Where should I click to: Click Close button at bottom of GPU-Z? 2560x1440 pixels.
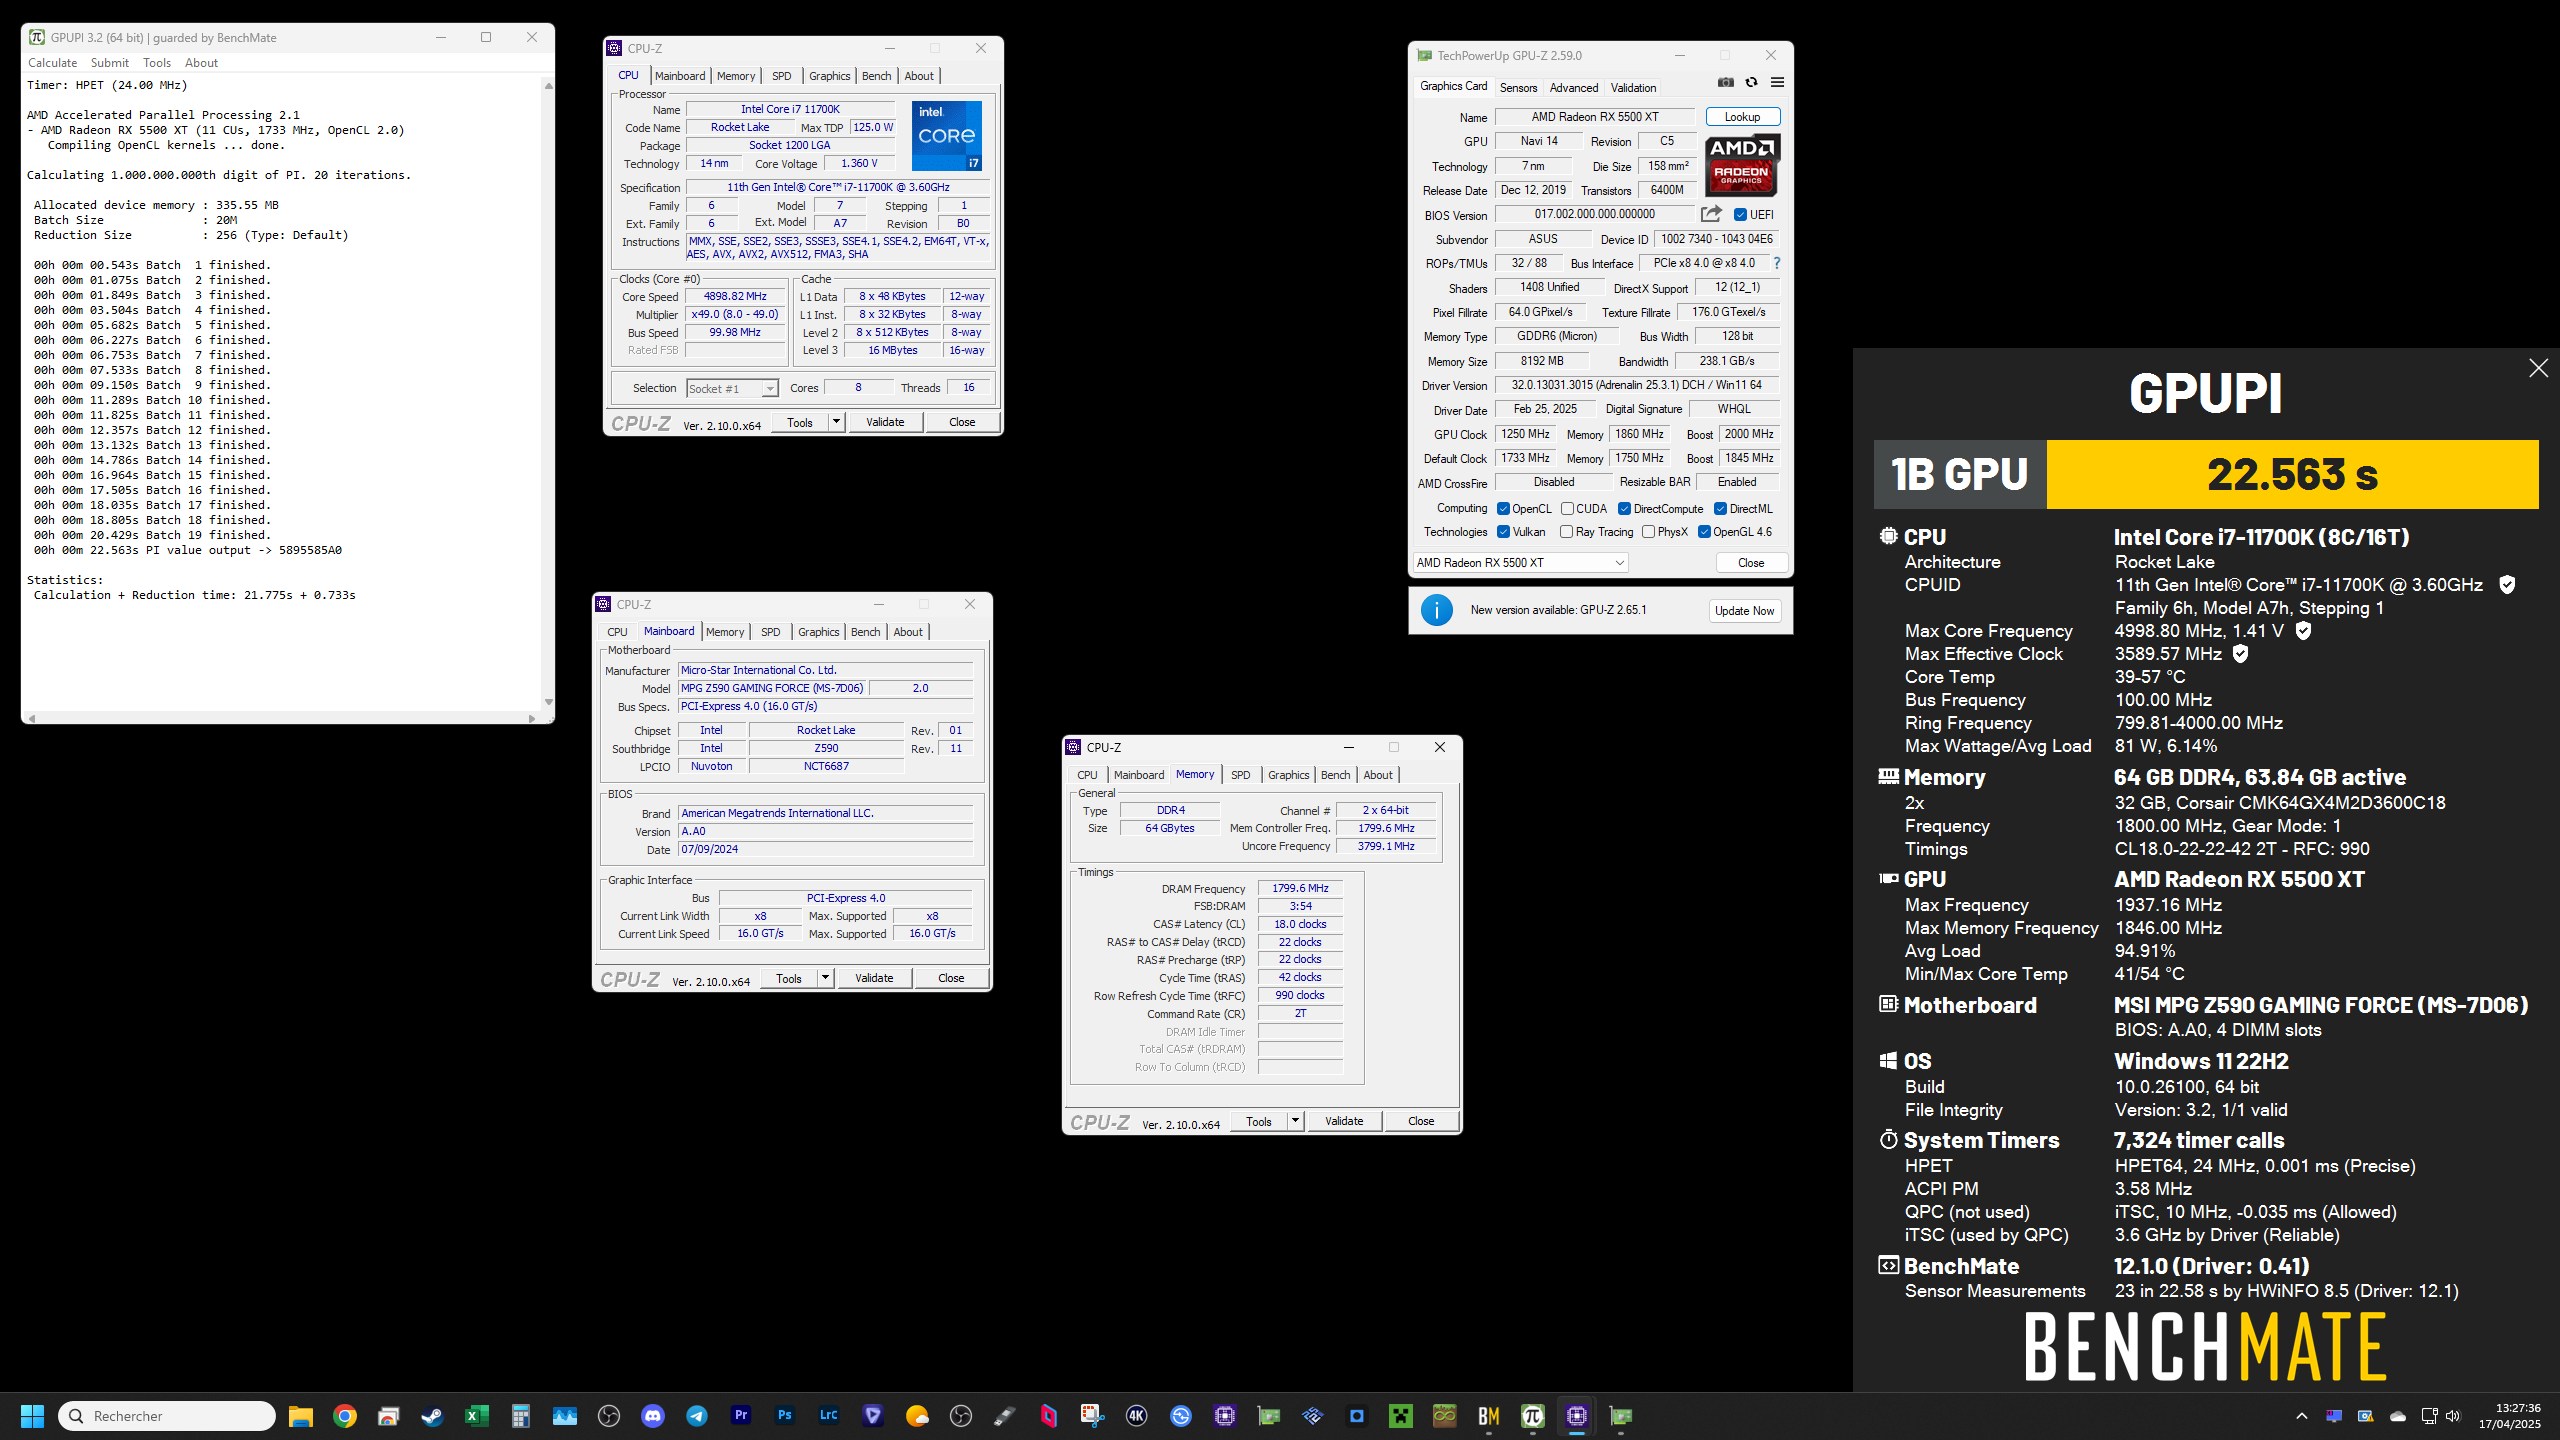point(1751,563)
